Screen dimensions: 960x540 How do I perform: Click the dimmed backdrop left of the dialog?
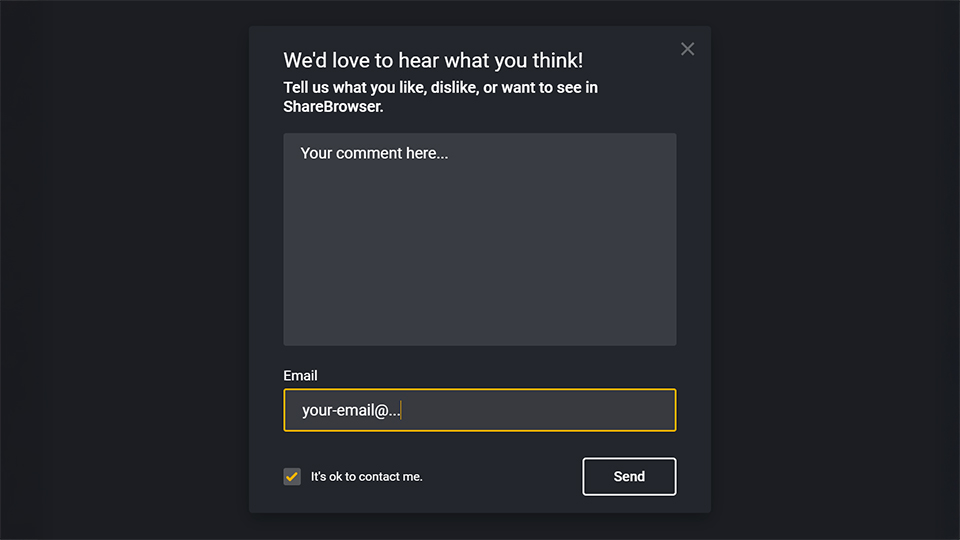point(122,269)
